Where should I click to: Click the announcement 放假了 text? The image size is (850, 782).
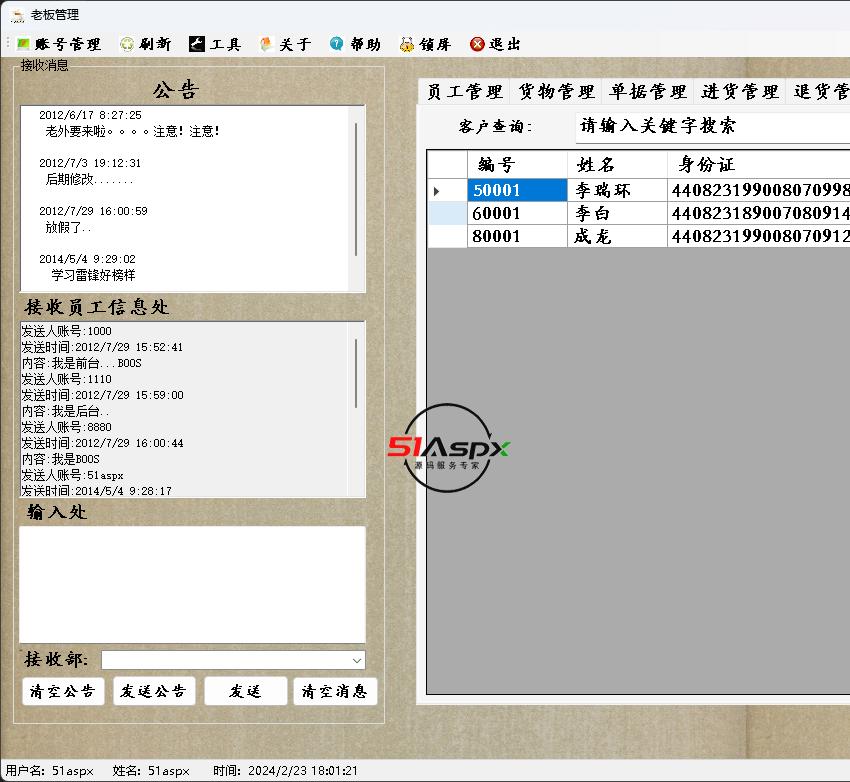68,228
